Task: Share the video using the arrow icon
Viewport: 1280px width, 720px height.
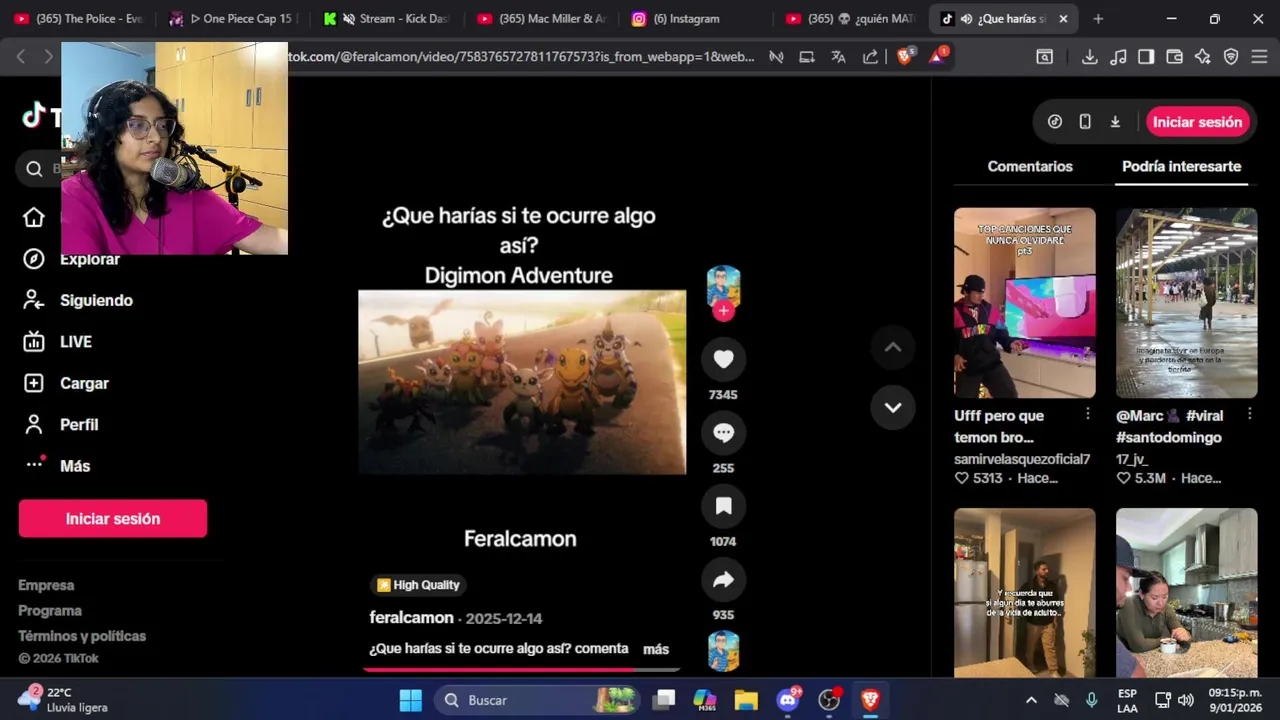Action: tap(723, 580)
